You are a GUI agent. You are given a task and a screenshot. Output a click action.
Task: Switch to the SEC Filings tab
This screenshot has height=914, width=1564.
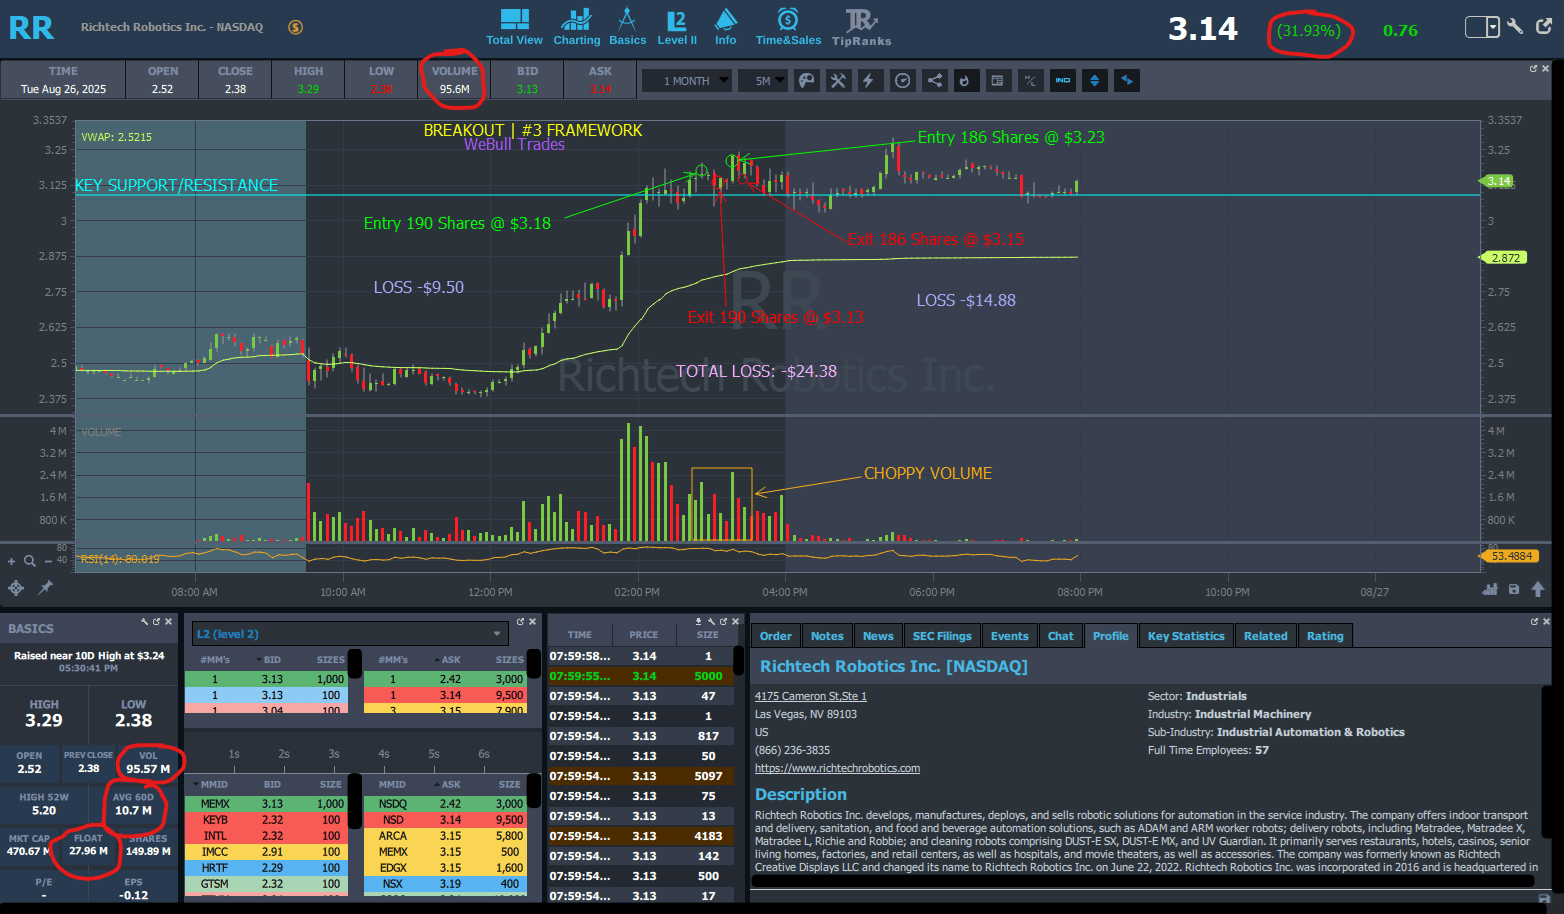(x=942, y=636)
